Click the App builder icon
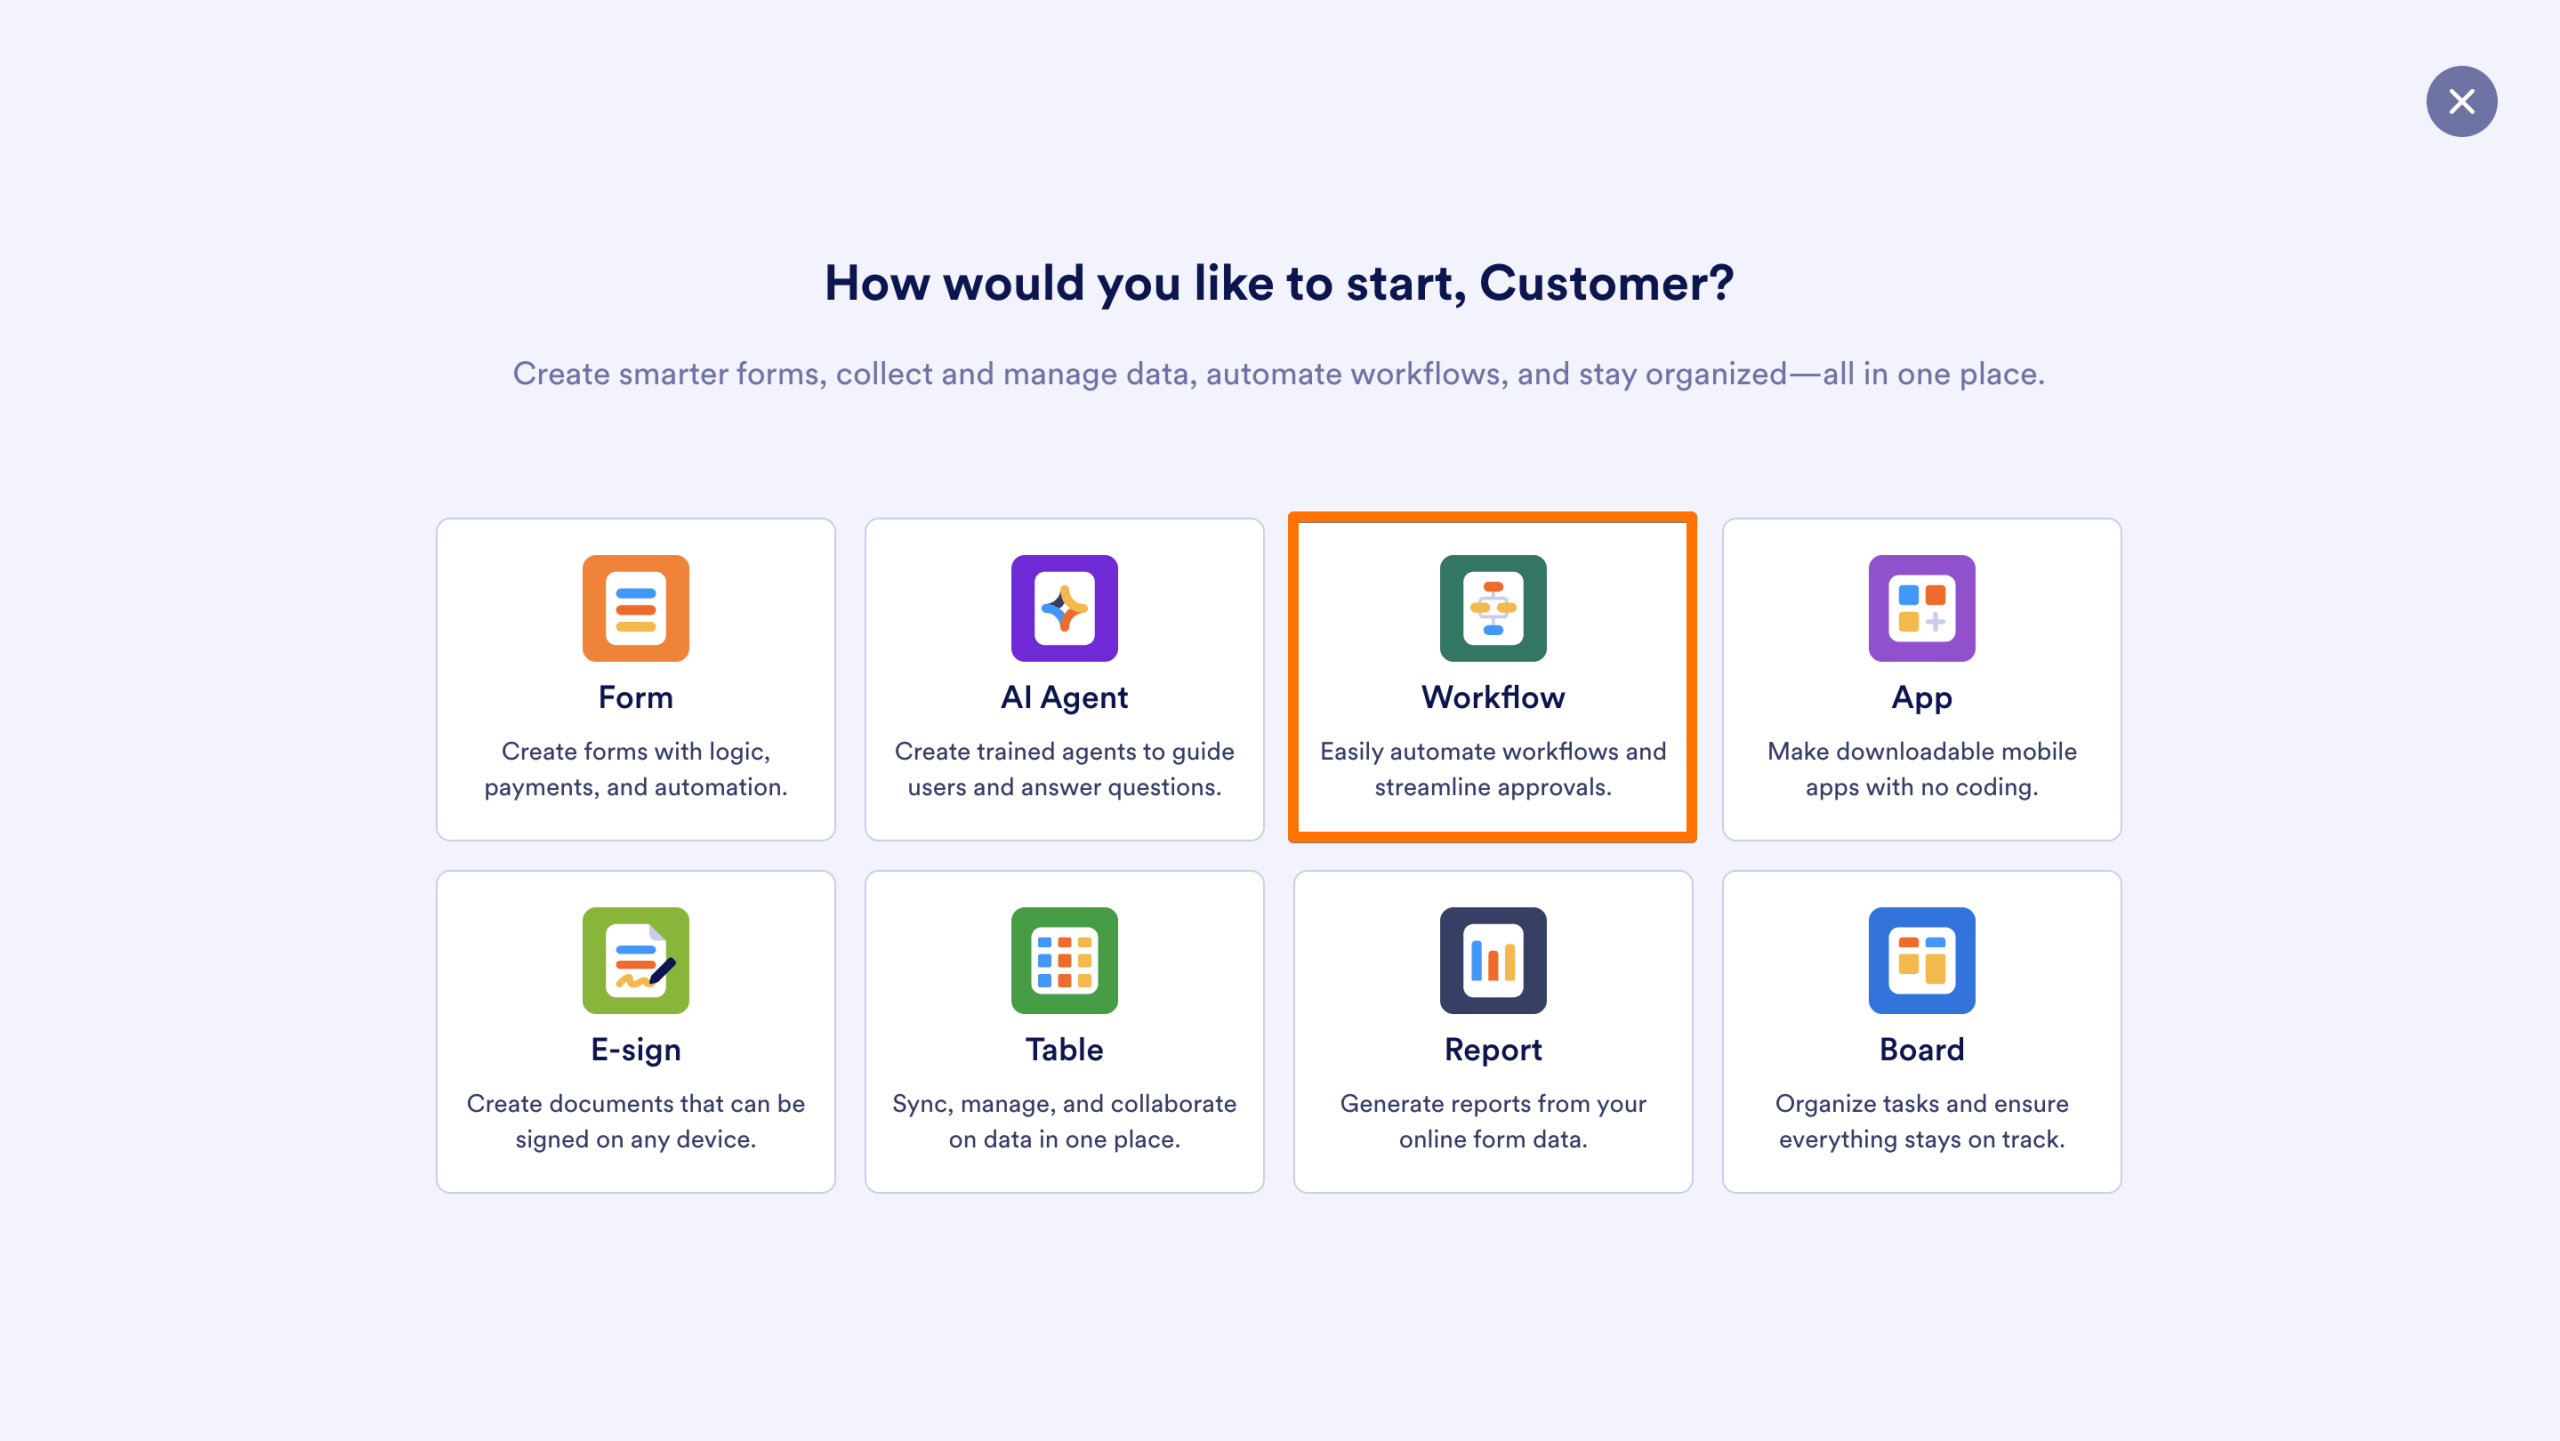 tap(1921, 609)
